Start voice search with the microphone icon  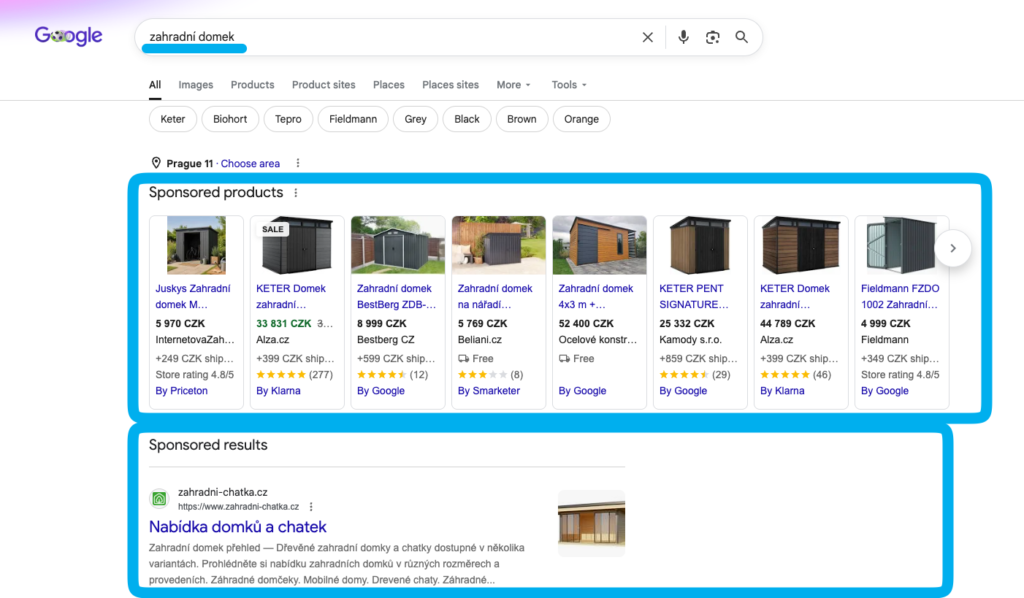[683, 37]
